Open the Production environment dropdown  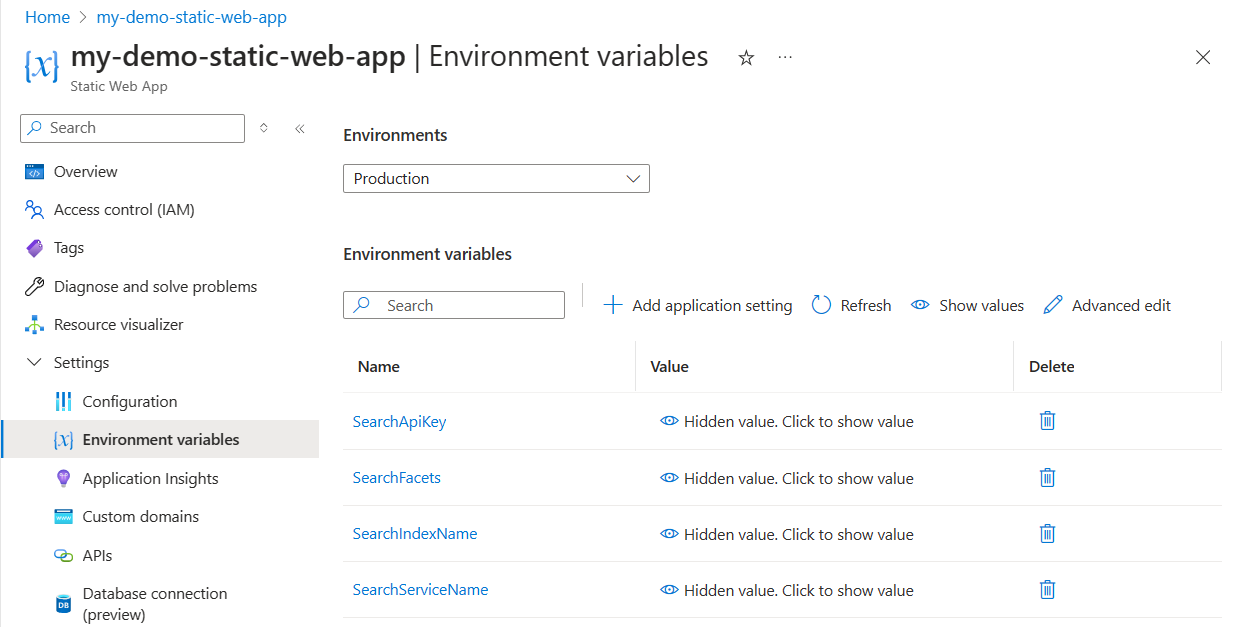(x=496, y=178)
